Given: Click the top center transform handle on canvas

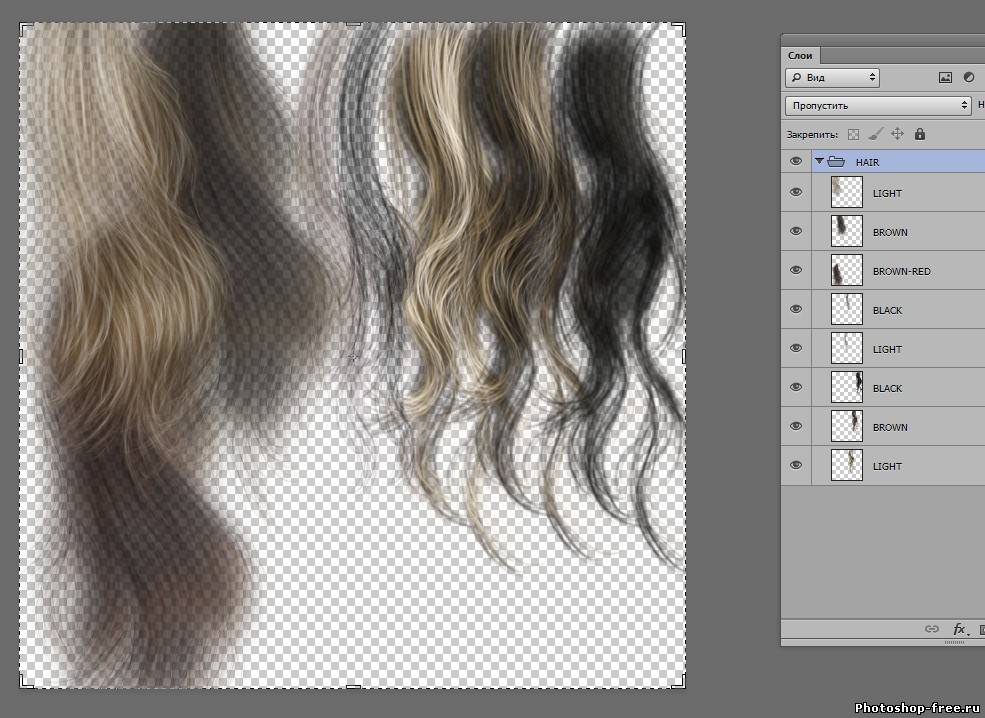Looking at the screenshot, I should pos(352,23).
